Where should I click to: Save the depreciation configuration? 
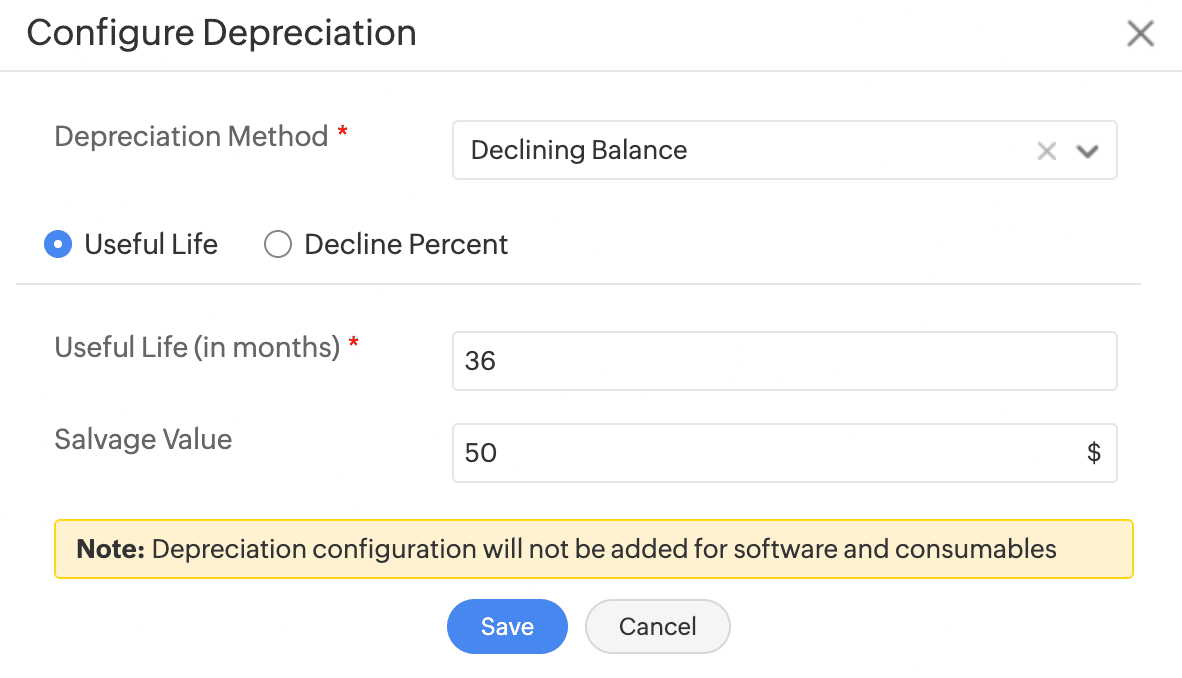[x=507, y=627]
